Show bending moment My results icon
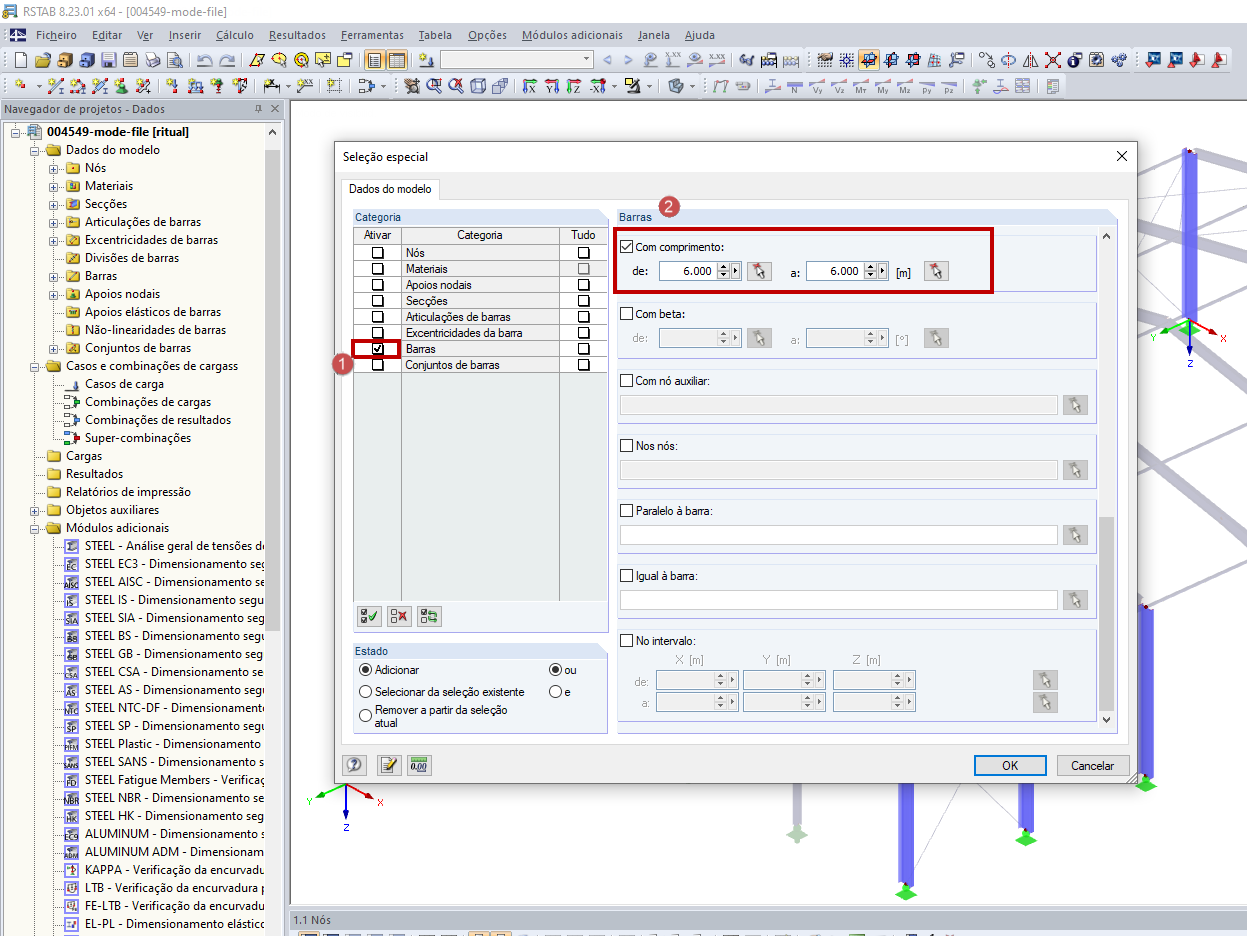This screenshot has width=1247, height=936. pyautogui.click(x=882, y=86)
